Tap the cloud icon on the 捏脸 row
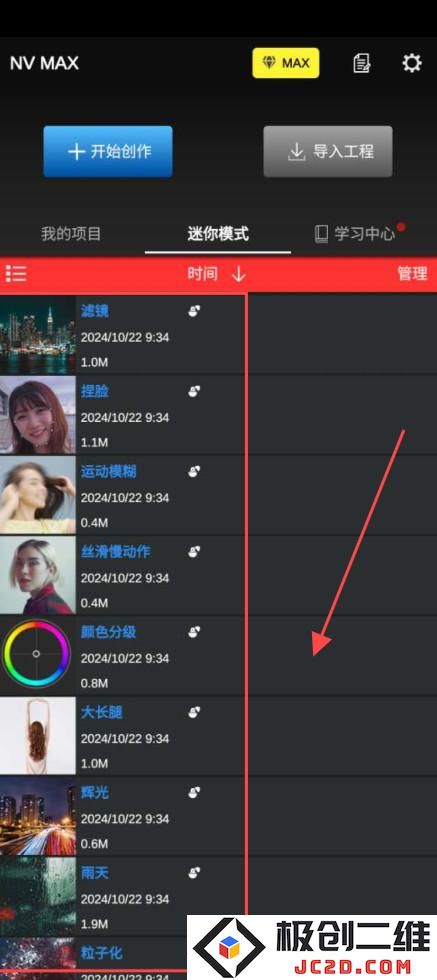The height and width of the screenshot is (980, 437). pos(194,391)
